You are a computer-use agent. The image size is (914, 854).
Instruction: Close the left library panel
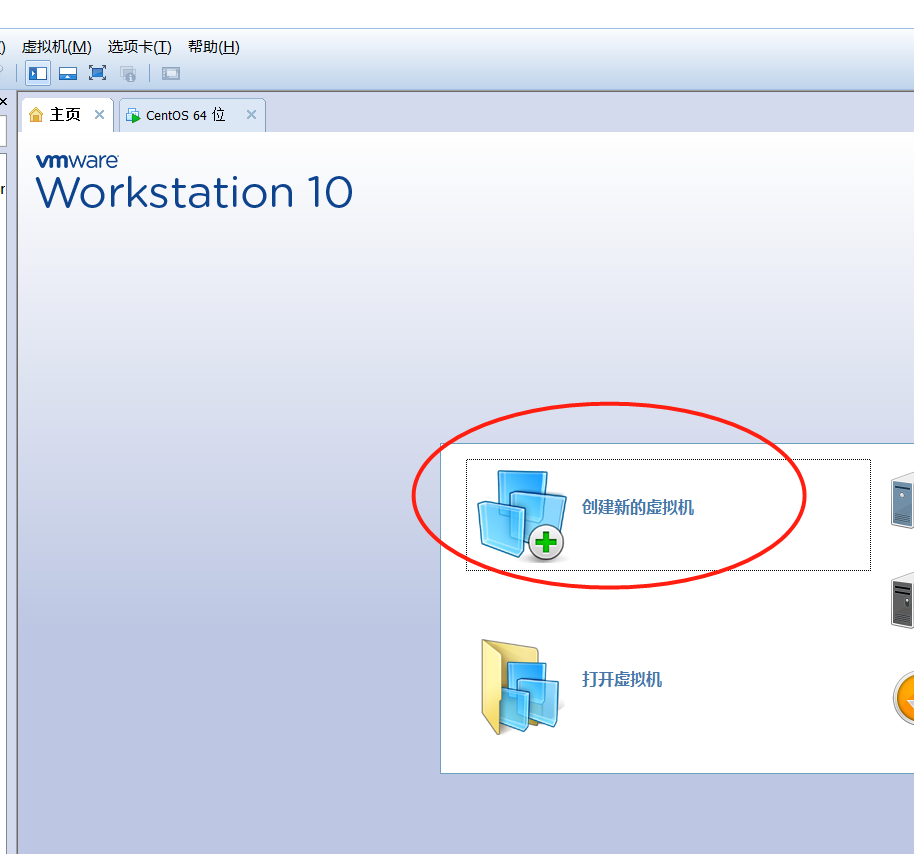3,102
